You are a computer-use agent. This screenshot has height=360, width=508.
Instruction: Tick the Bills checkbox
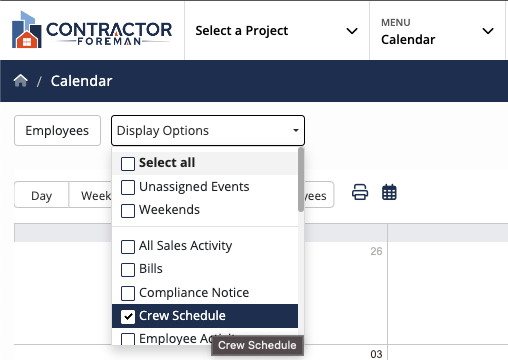tap(128, 270)
